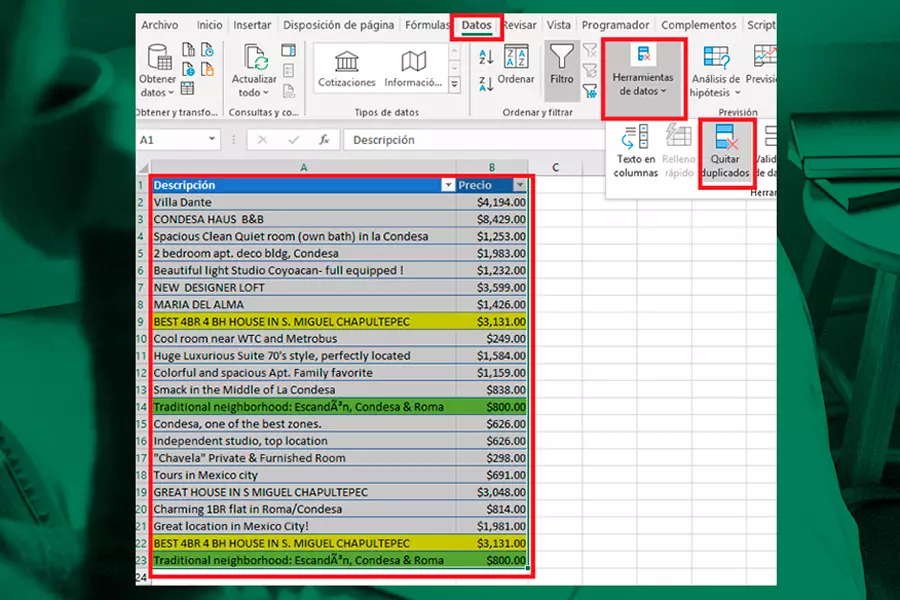Switch to the Insertar tab
The image size is (900, 600).
pyautogui.click(x=252, y=25)
